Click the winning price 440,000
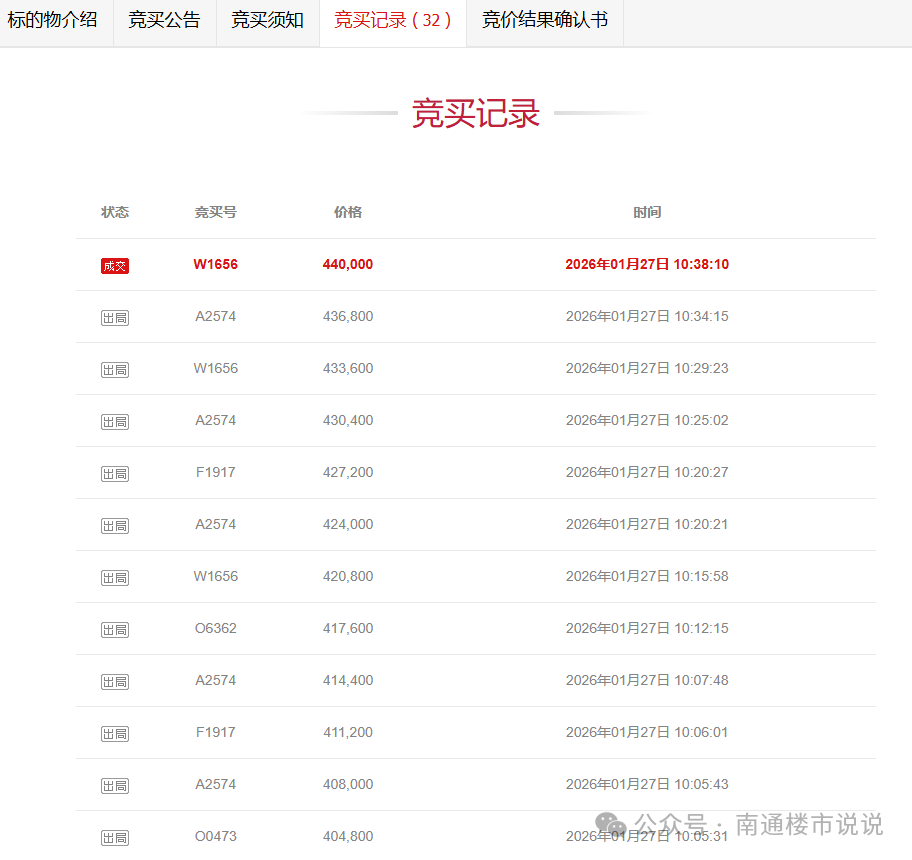The height and width of the screenshot is (860, 912). [347, 265]
